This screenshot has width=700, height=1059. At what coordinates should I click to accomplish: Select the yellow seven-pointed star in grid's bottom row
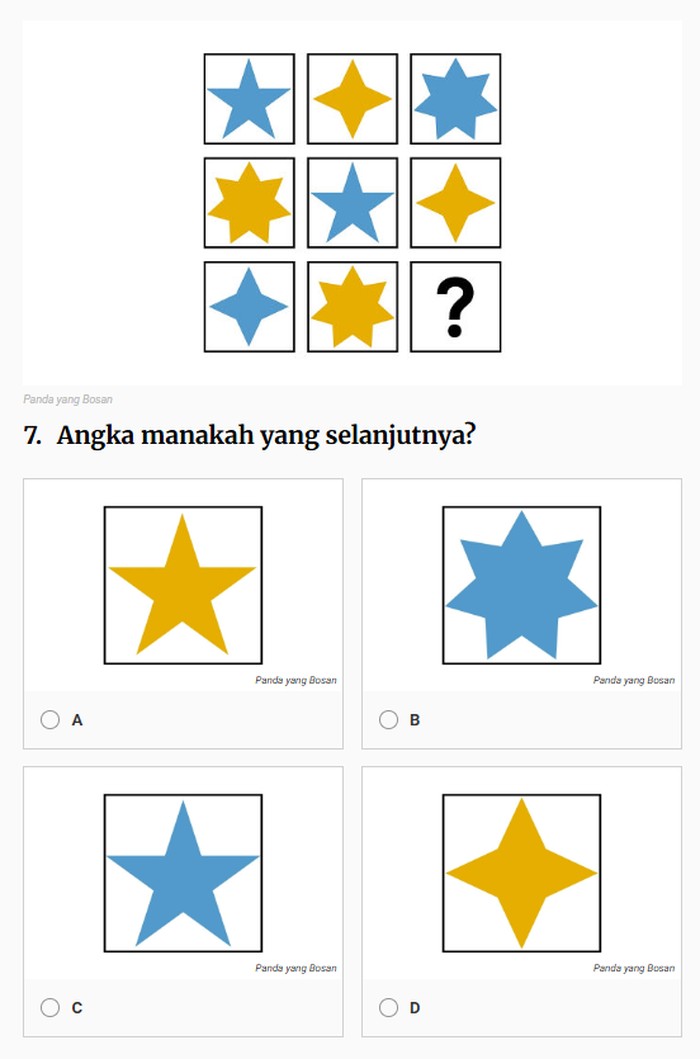352,307
